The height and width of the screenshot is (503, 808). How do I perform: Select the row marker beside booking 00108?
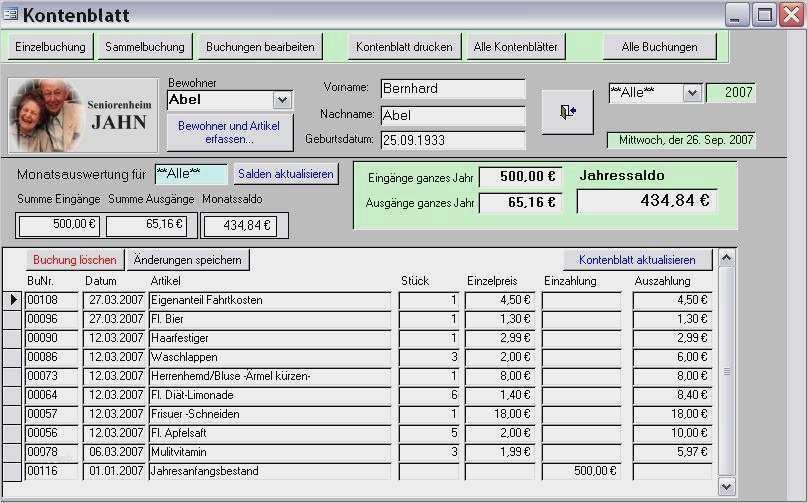(x=12, y=300)
